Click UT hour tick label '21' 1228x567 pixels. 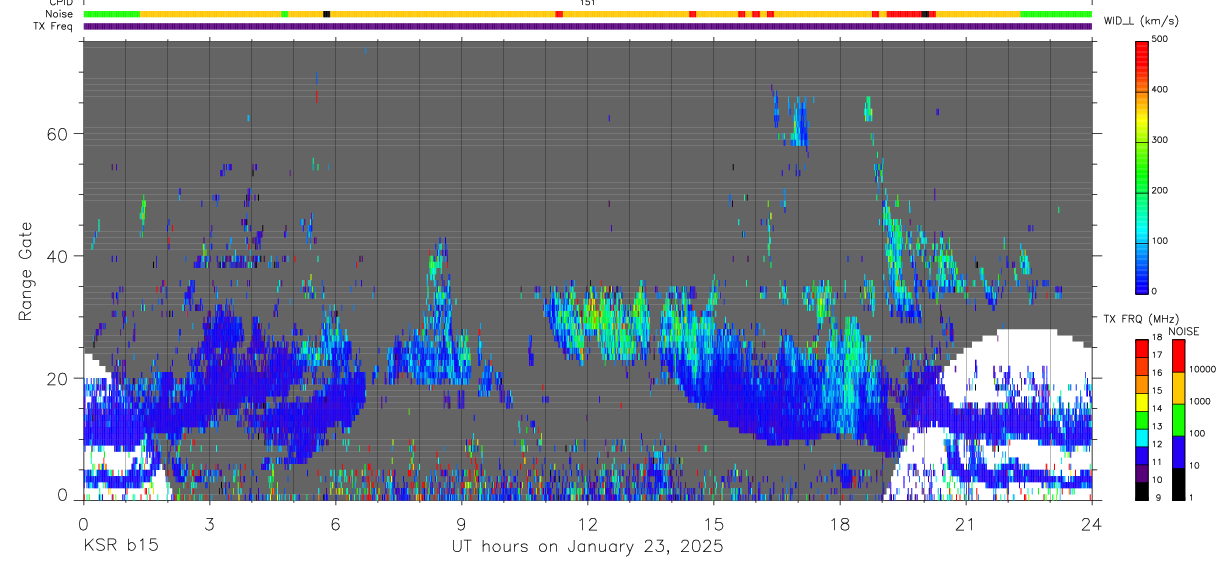966,523
